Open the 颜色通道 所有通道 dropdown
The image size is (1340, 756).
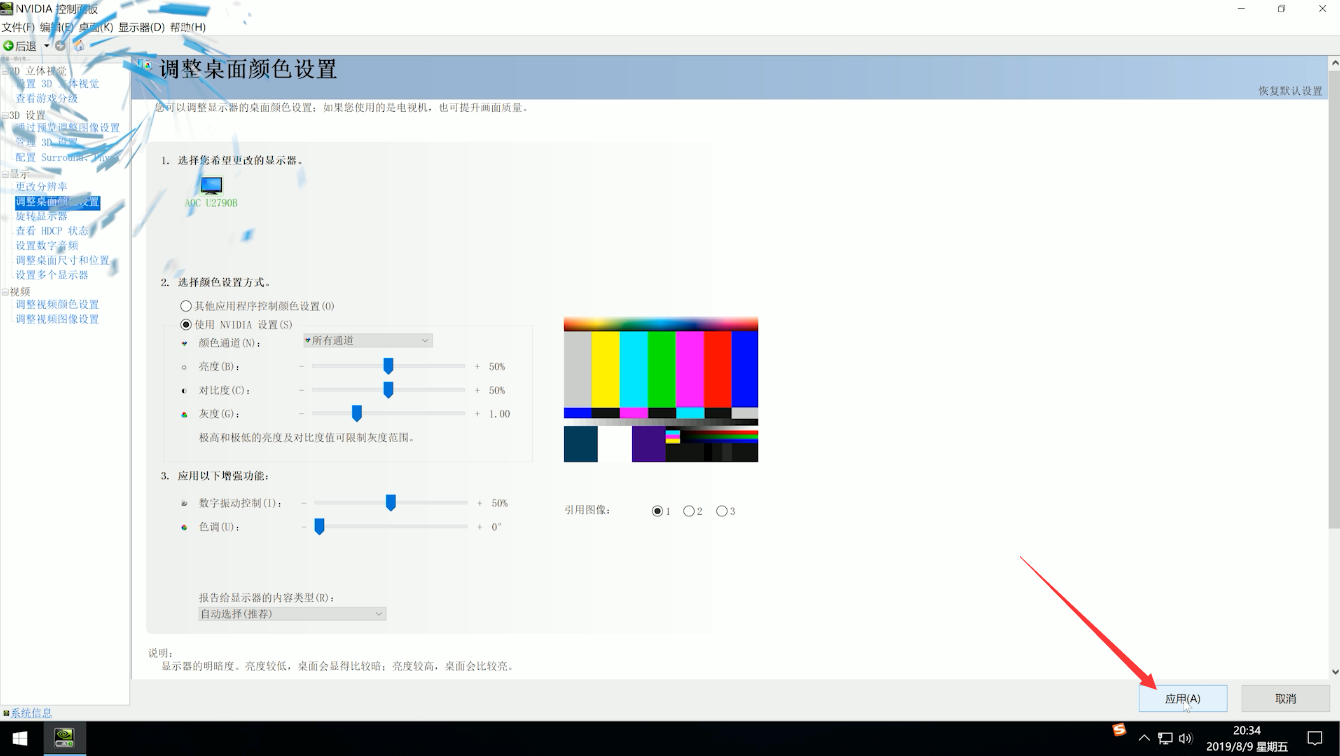pyautogui.click(x=367, y=341)
